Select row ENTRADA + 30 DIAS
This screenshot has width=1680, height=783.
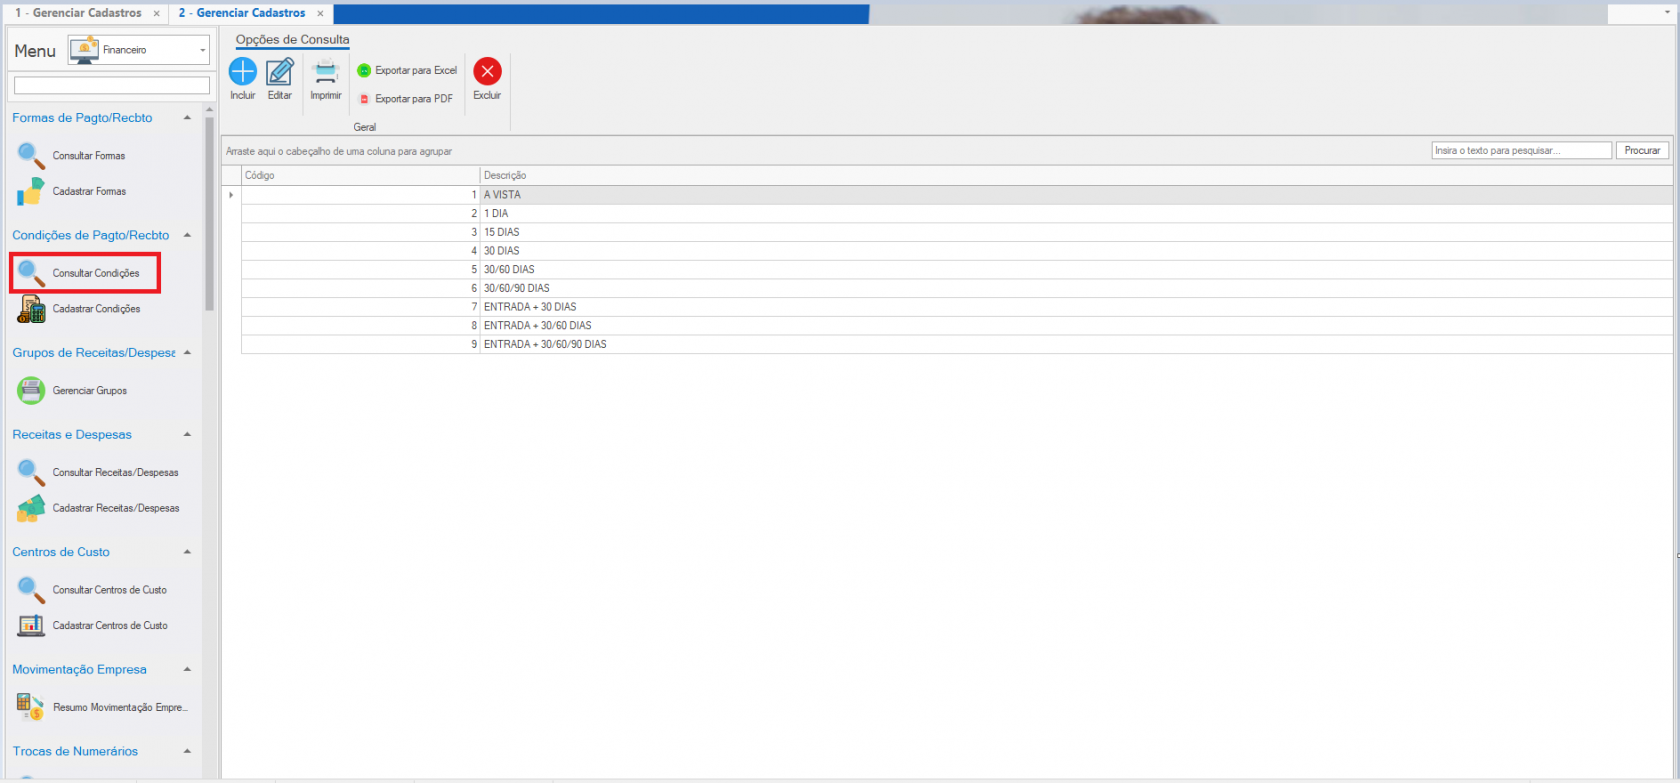[956, 307]
